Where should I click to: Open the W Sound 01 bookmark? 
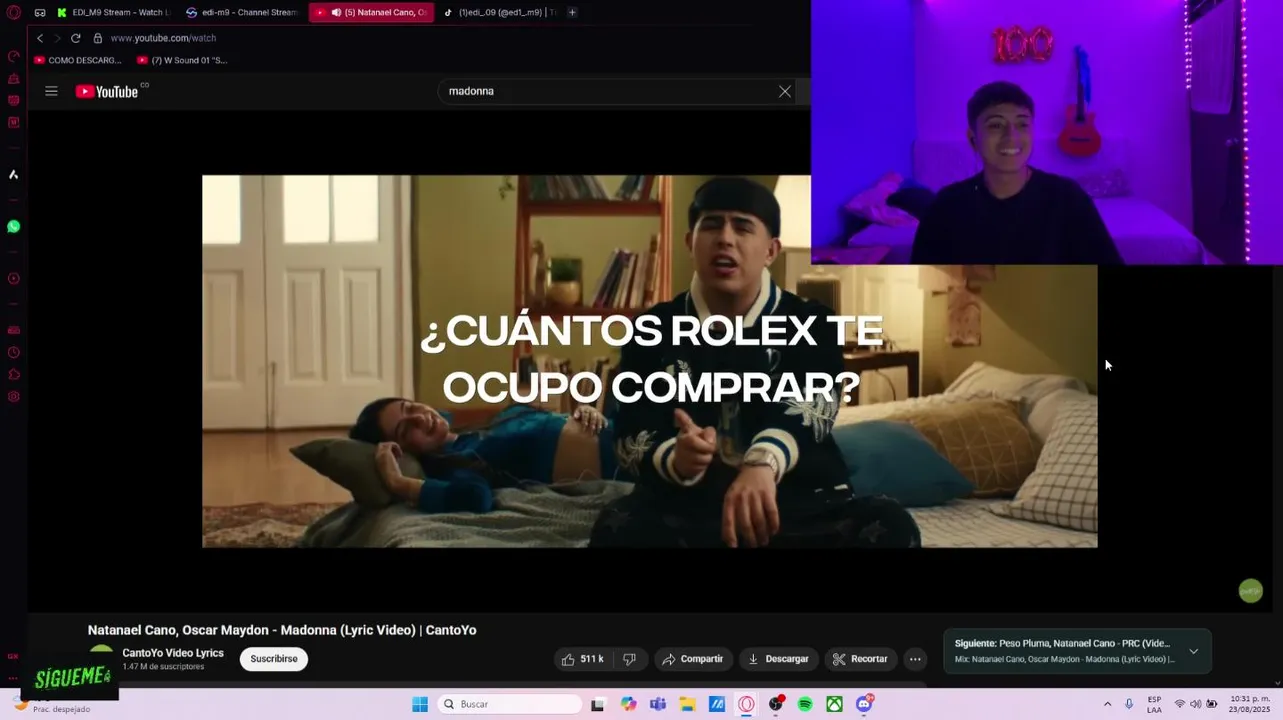(182, 60)
